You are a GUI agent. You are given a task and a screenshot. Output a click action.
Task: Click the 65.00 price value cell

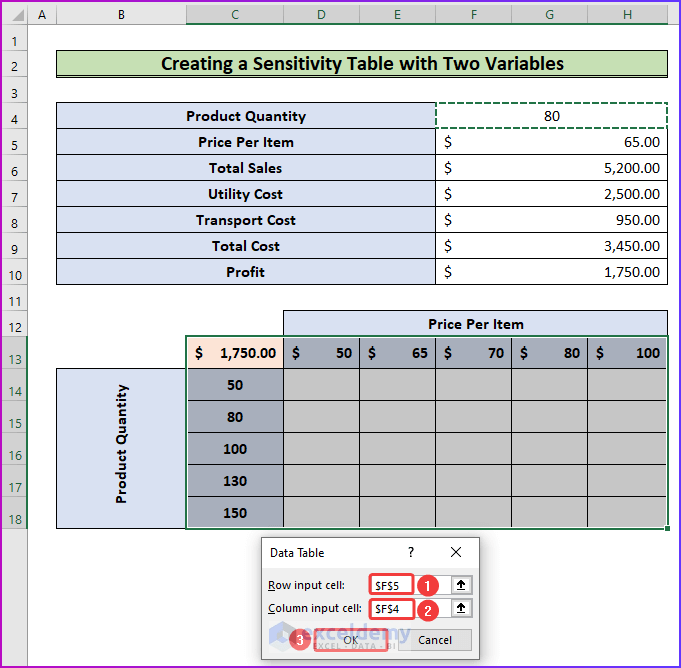pos(552,142)
